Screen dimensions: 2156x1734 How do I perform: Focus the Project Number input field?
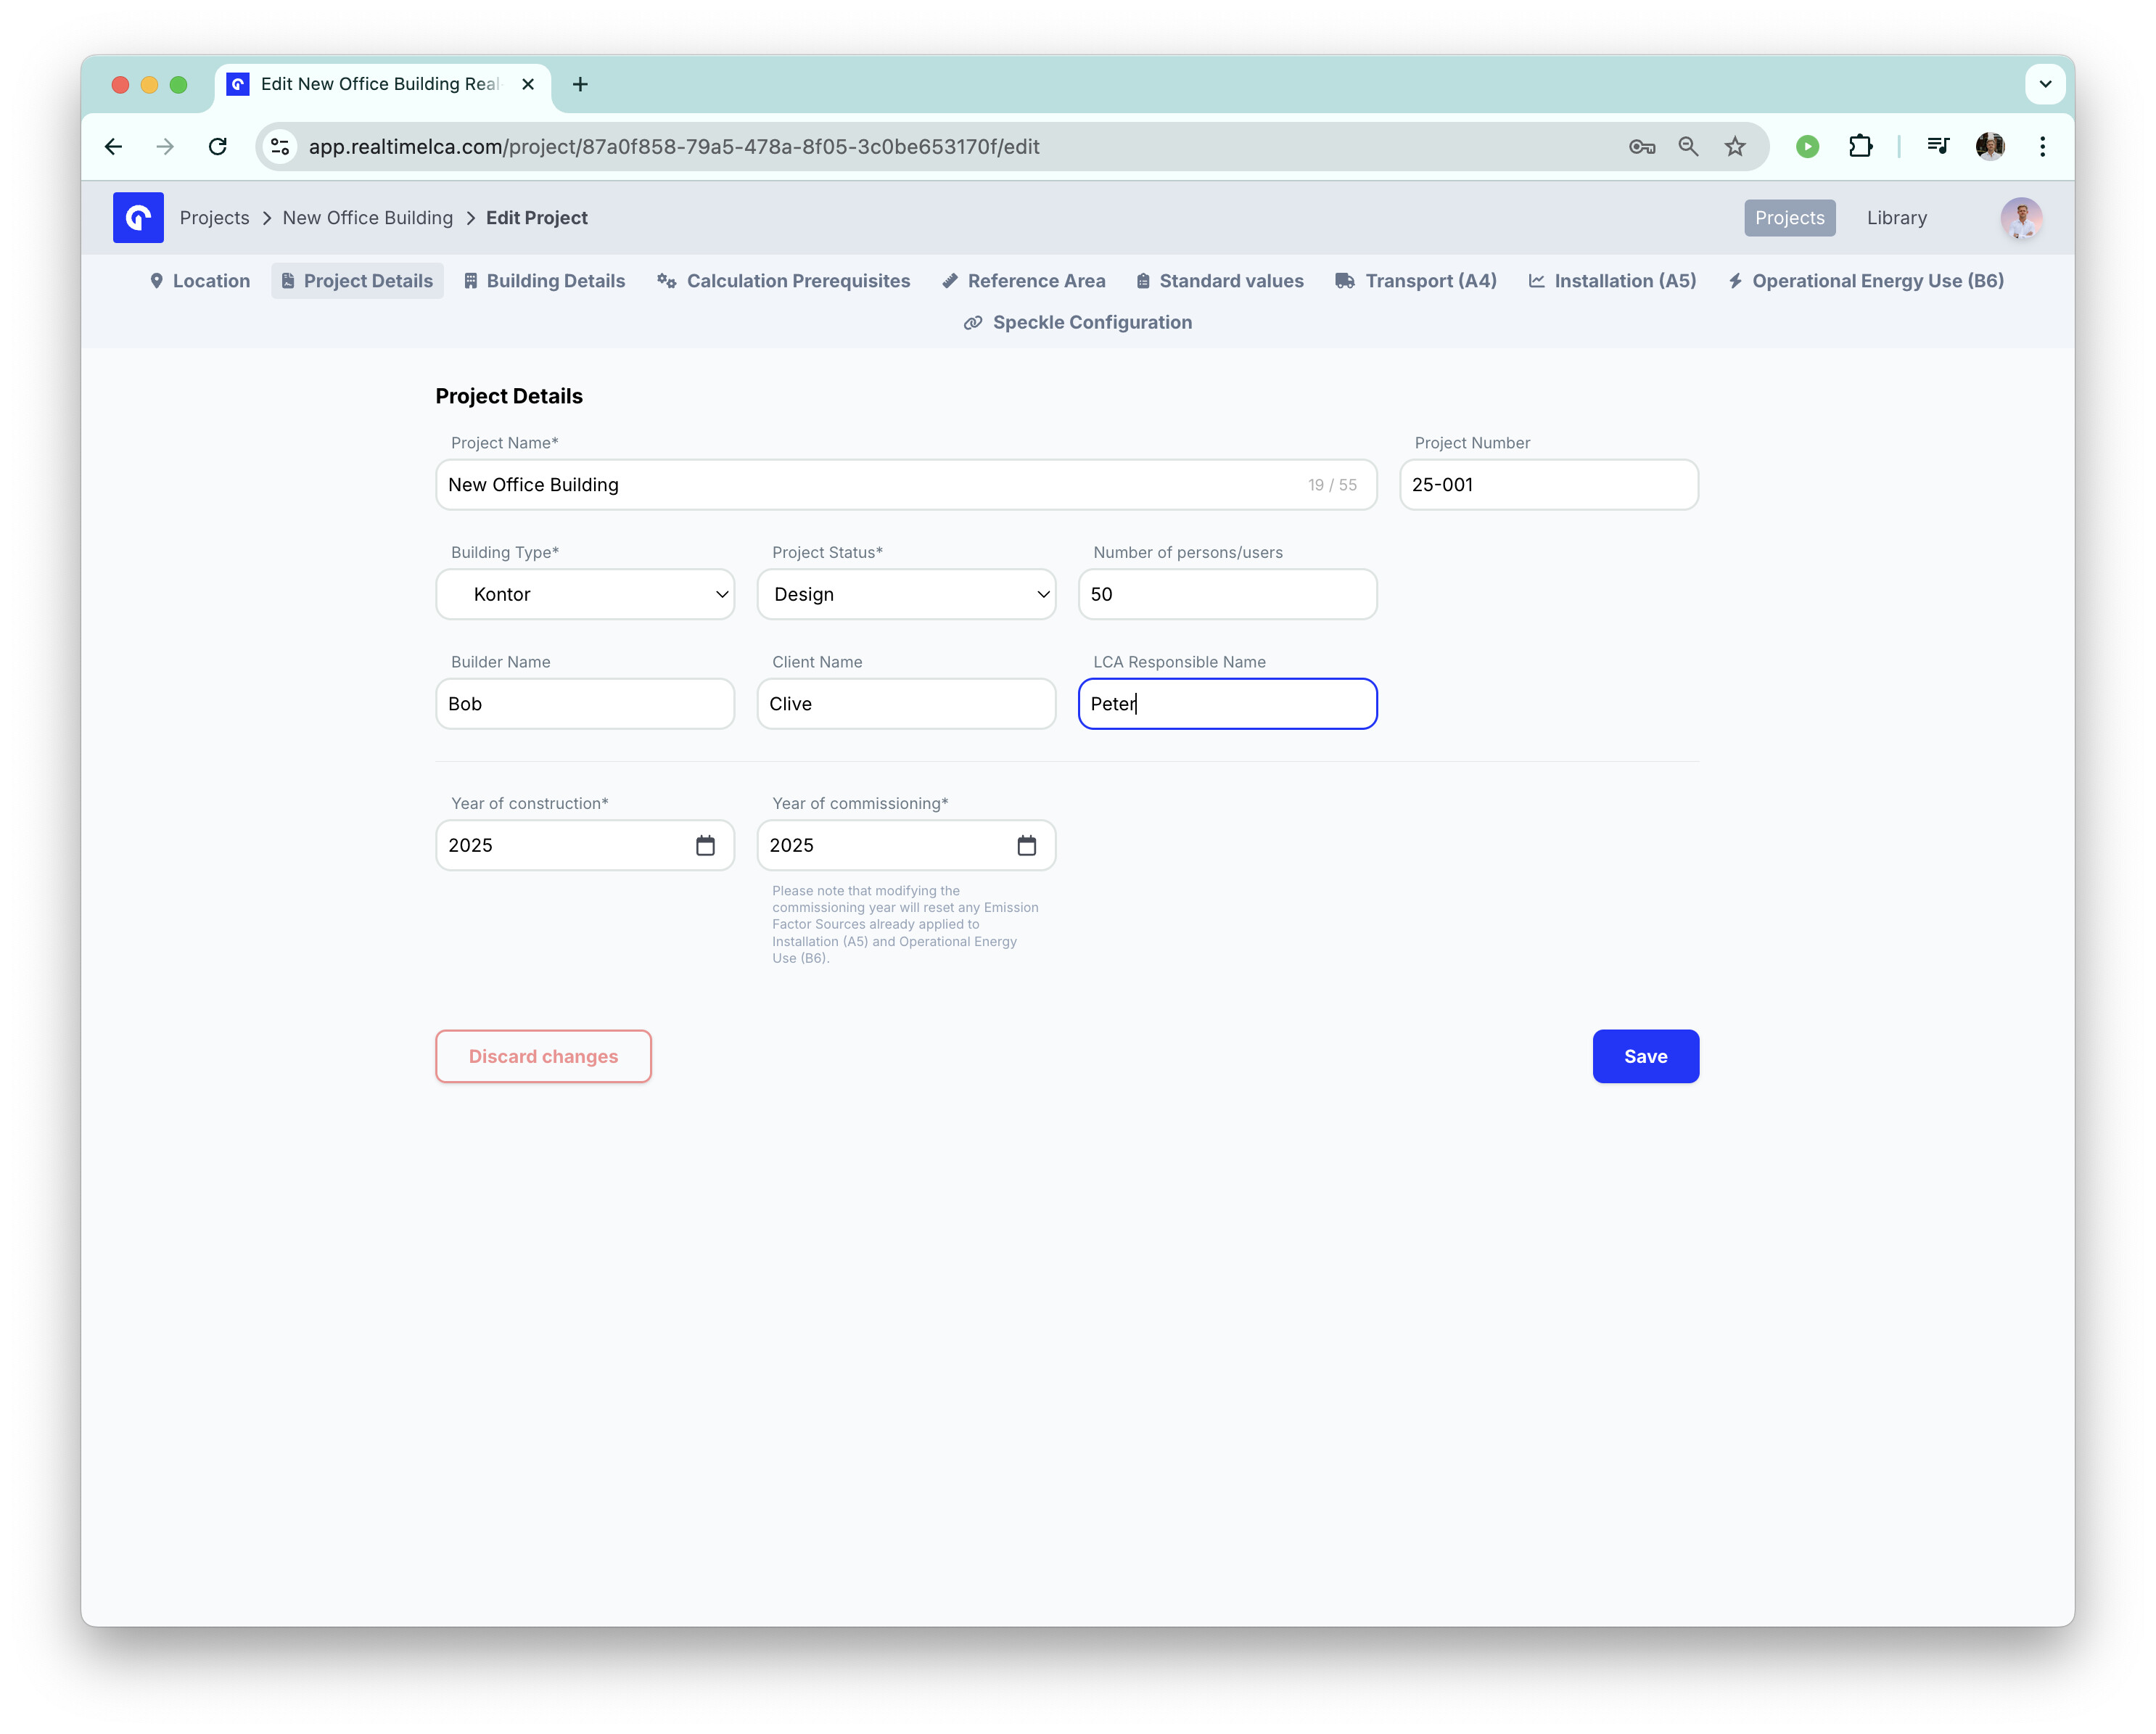(1548, 484)
